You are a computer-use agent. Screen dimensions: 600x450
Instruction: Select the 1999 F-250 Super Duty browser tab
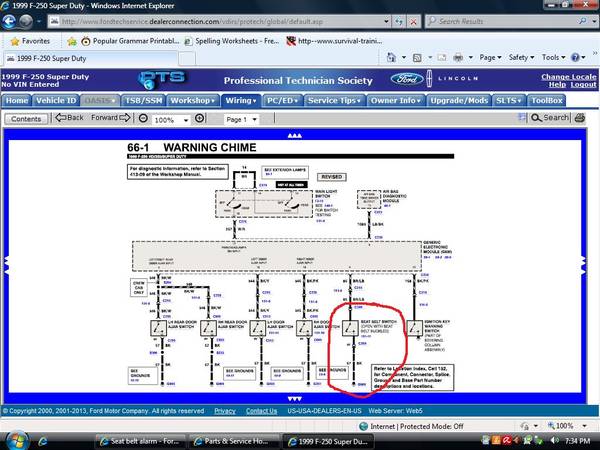coord(91,59)
